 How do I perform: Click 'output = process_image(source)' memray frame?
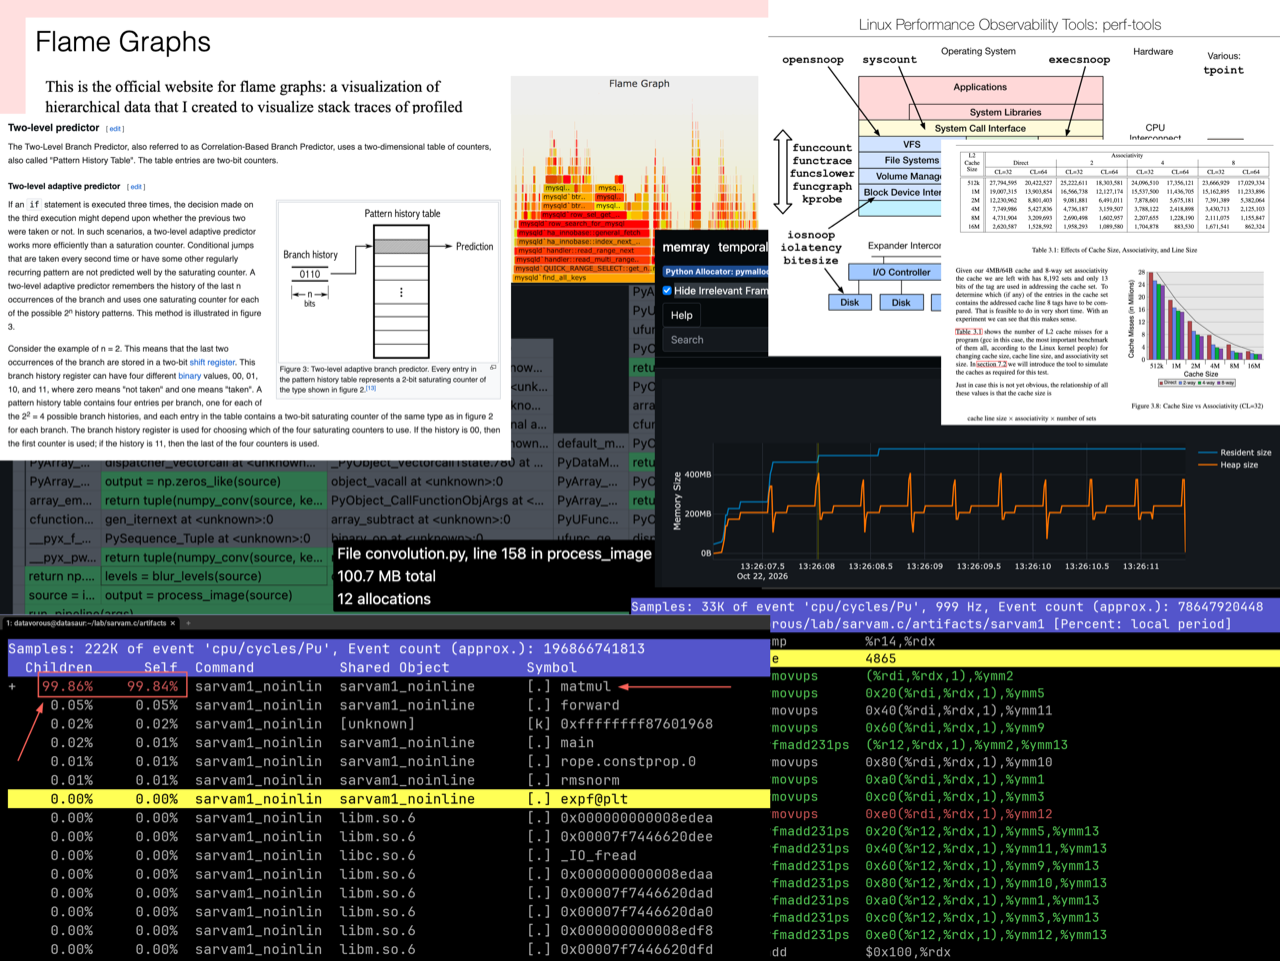point(215,595)
